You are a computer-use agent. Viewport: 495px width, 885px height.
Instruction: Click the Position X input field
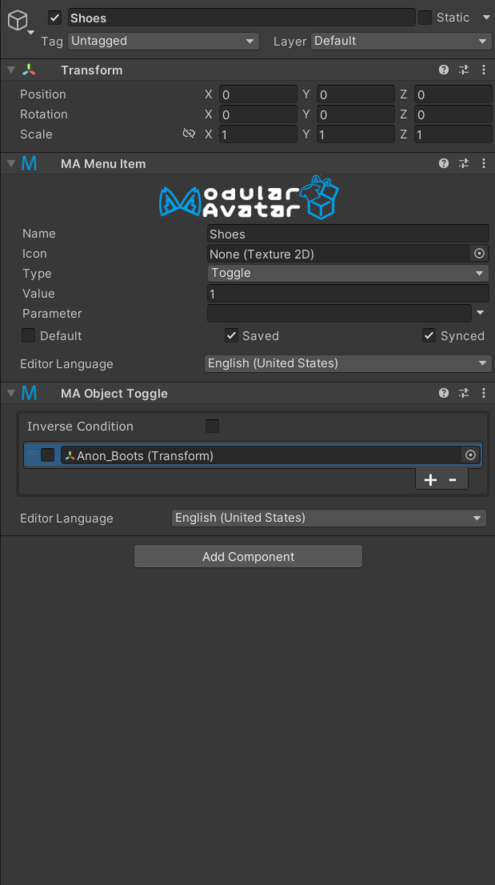coord(258,94)
